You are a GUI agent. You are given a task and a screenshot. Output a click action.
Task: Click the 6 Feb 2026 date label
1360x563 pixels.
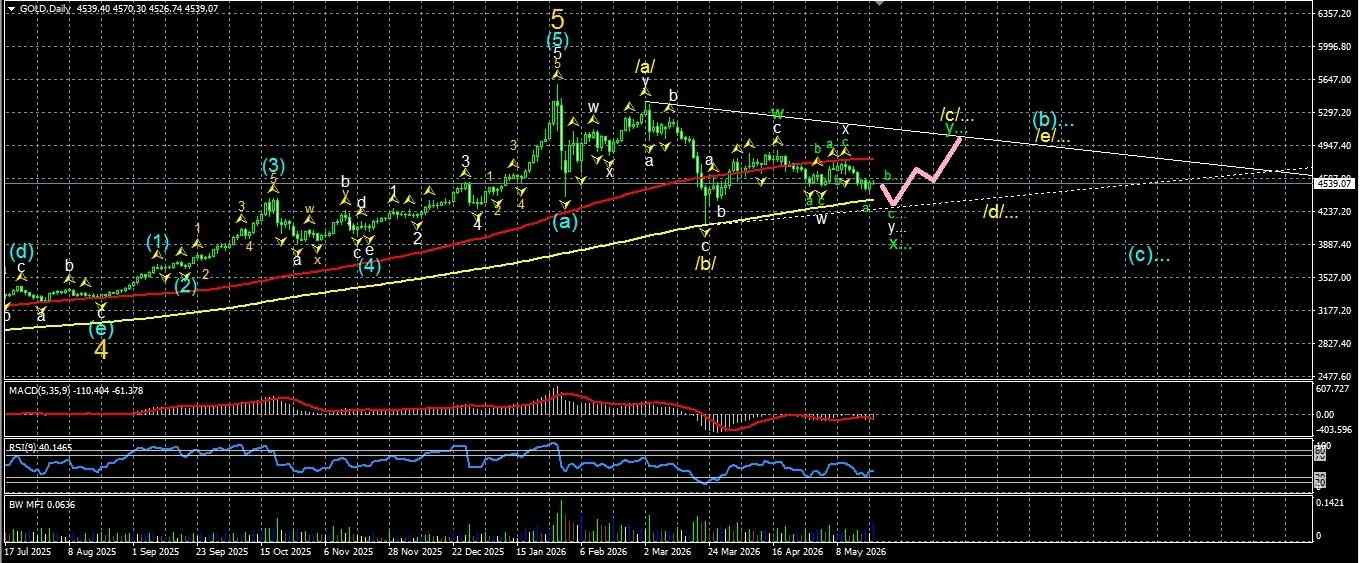(602, 551)
